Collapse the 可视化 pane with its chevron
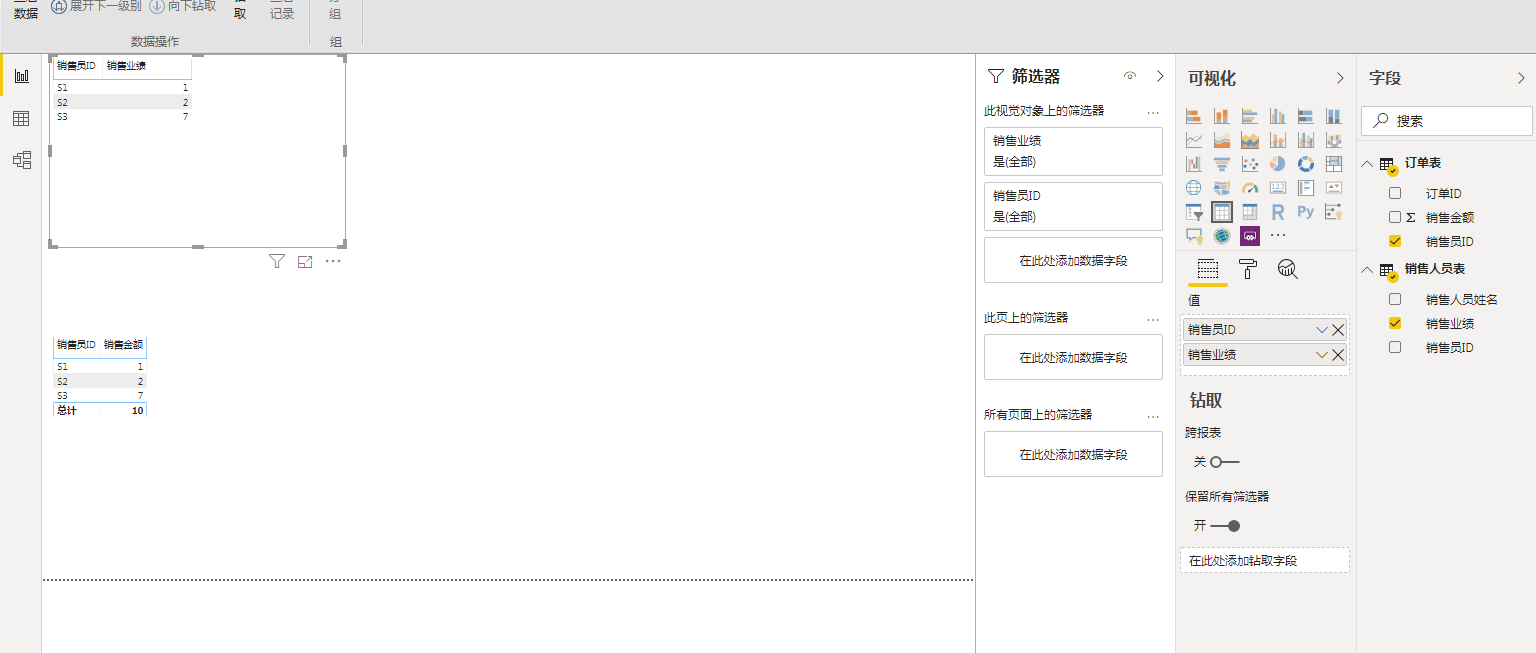Screen dimensions: 1536x653 click(x=1340, y=78)
